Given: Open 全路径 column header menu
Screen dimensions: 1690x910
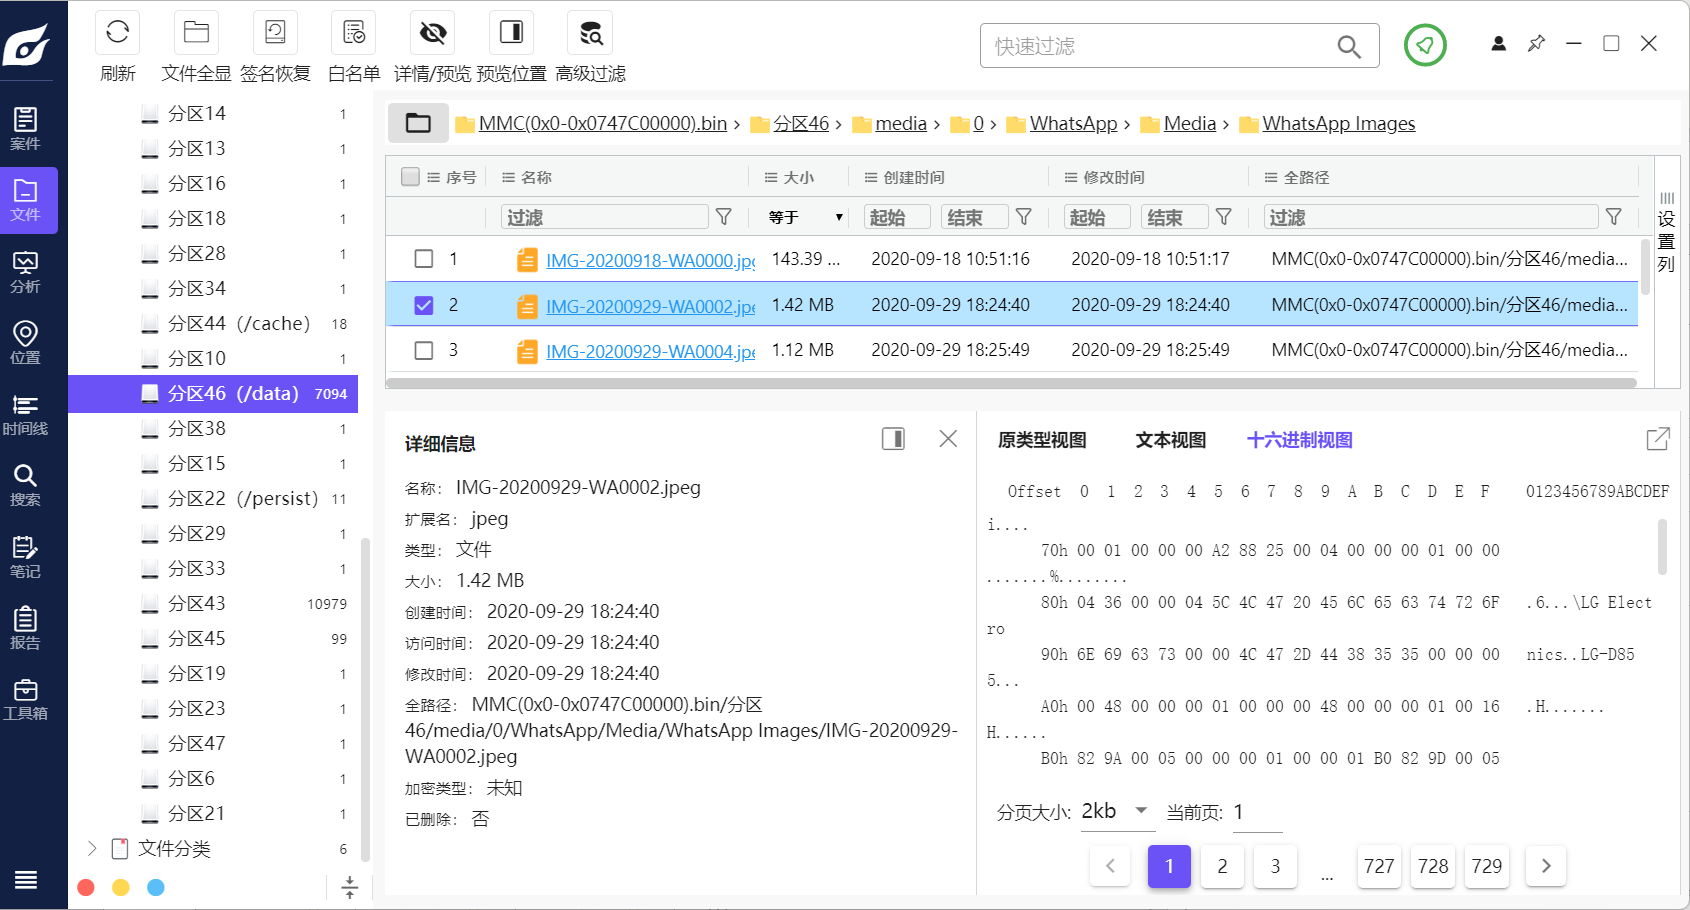Looking at the screenshot, I should tap(1271, 177).
